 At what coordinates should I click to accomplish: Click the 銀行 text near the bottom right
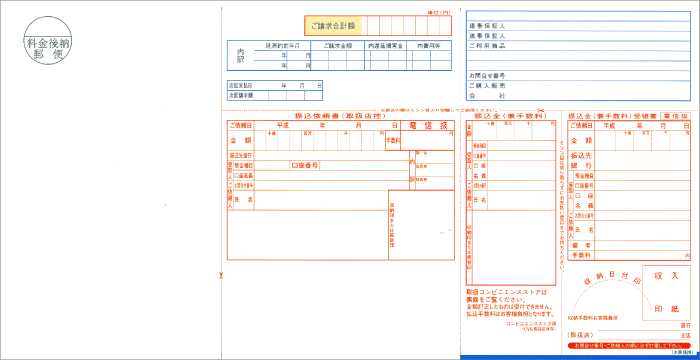click(x=685, y=326)
